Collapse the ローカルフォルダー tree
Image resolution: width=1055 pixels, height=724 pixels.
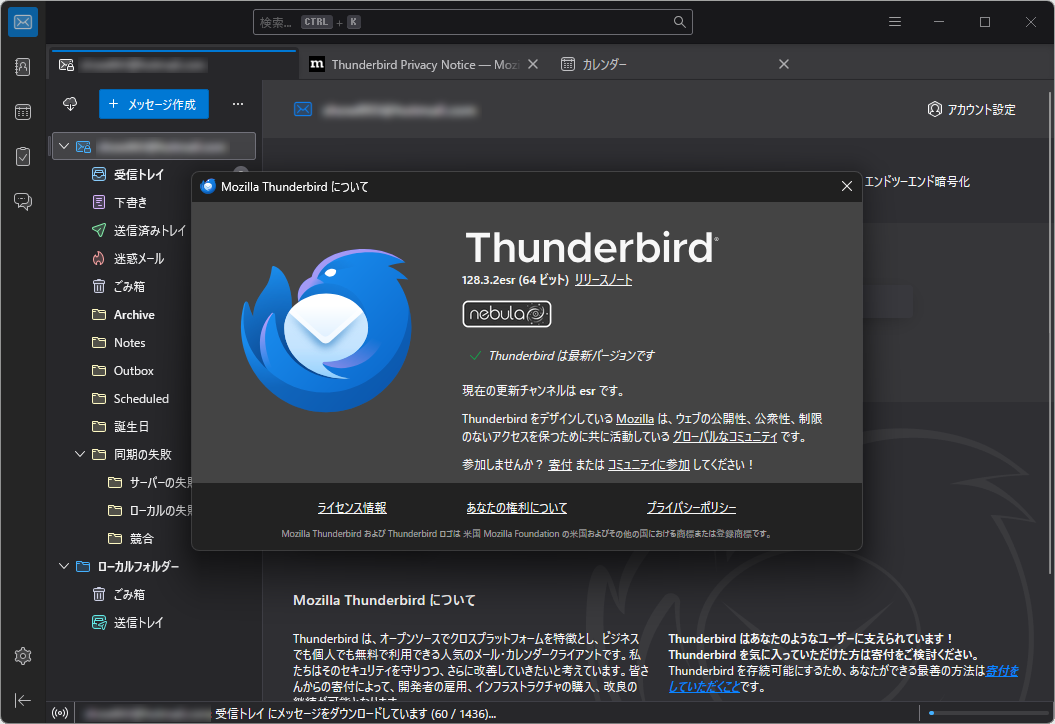pos(63,566)
